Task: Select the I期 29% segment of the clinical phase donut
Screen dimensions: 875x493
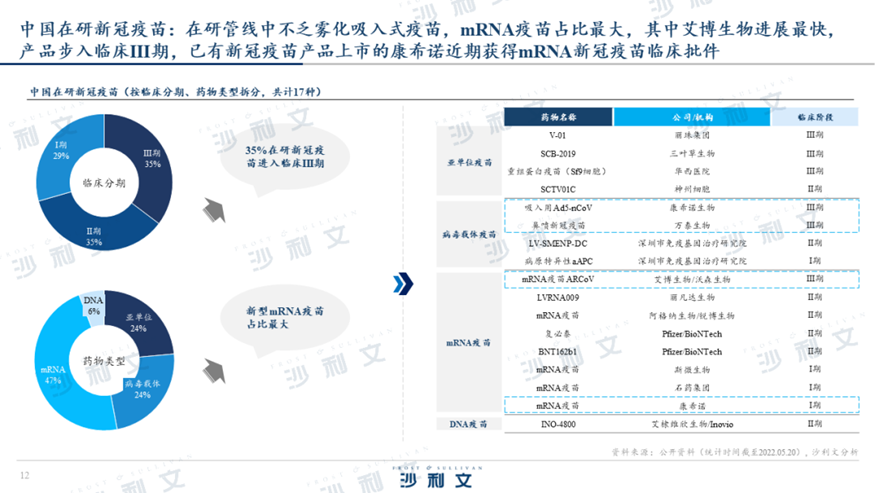Action: (x=62, y=151)
